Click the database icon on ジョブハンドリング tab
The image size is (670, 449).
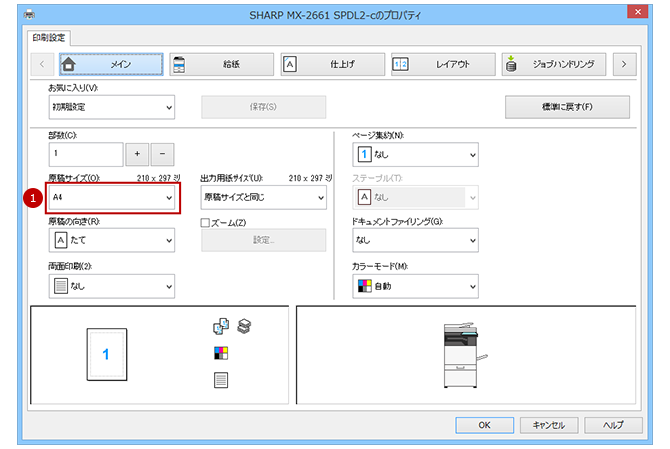(x=511, y=64)
